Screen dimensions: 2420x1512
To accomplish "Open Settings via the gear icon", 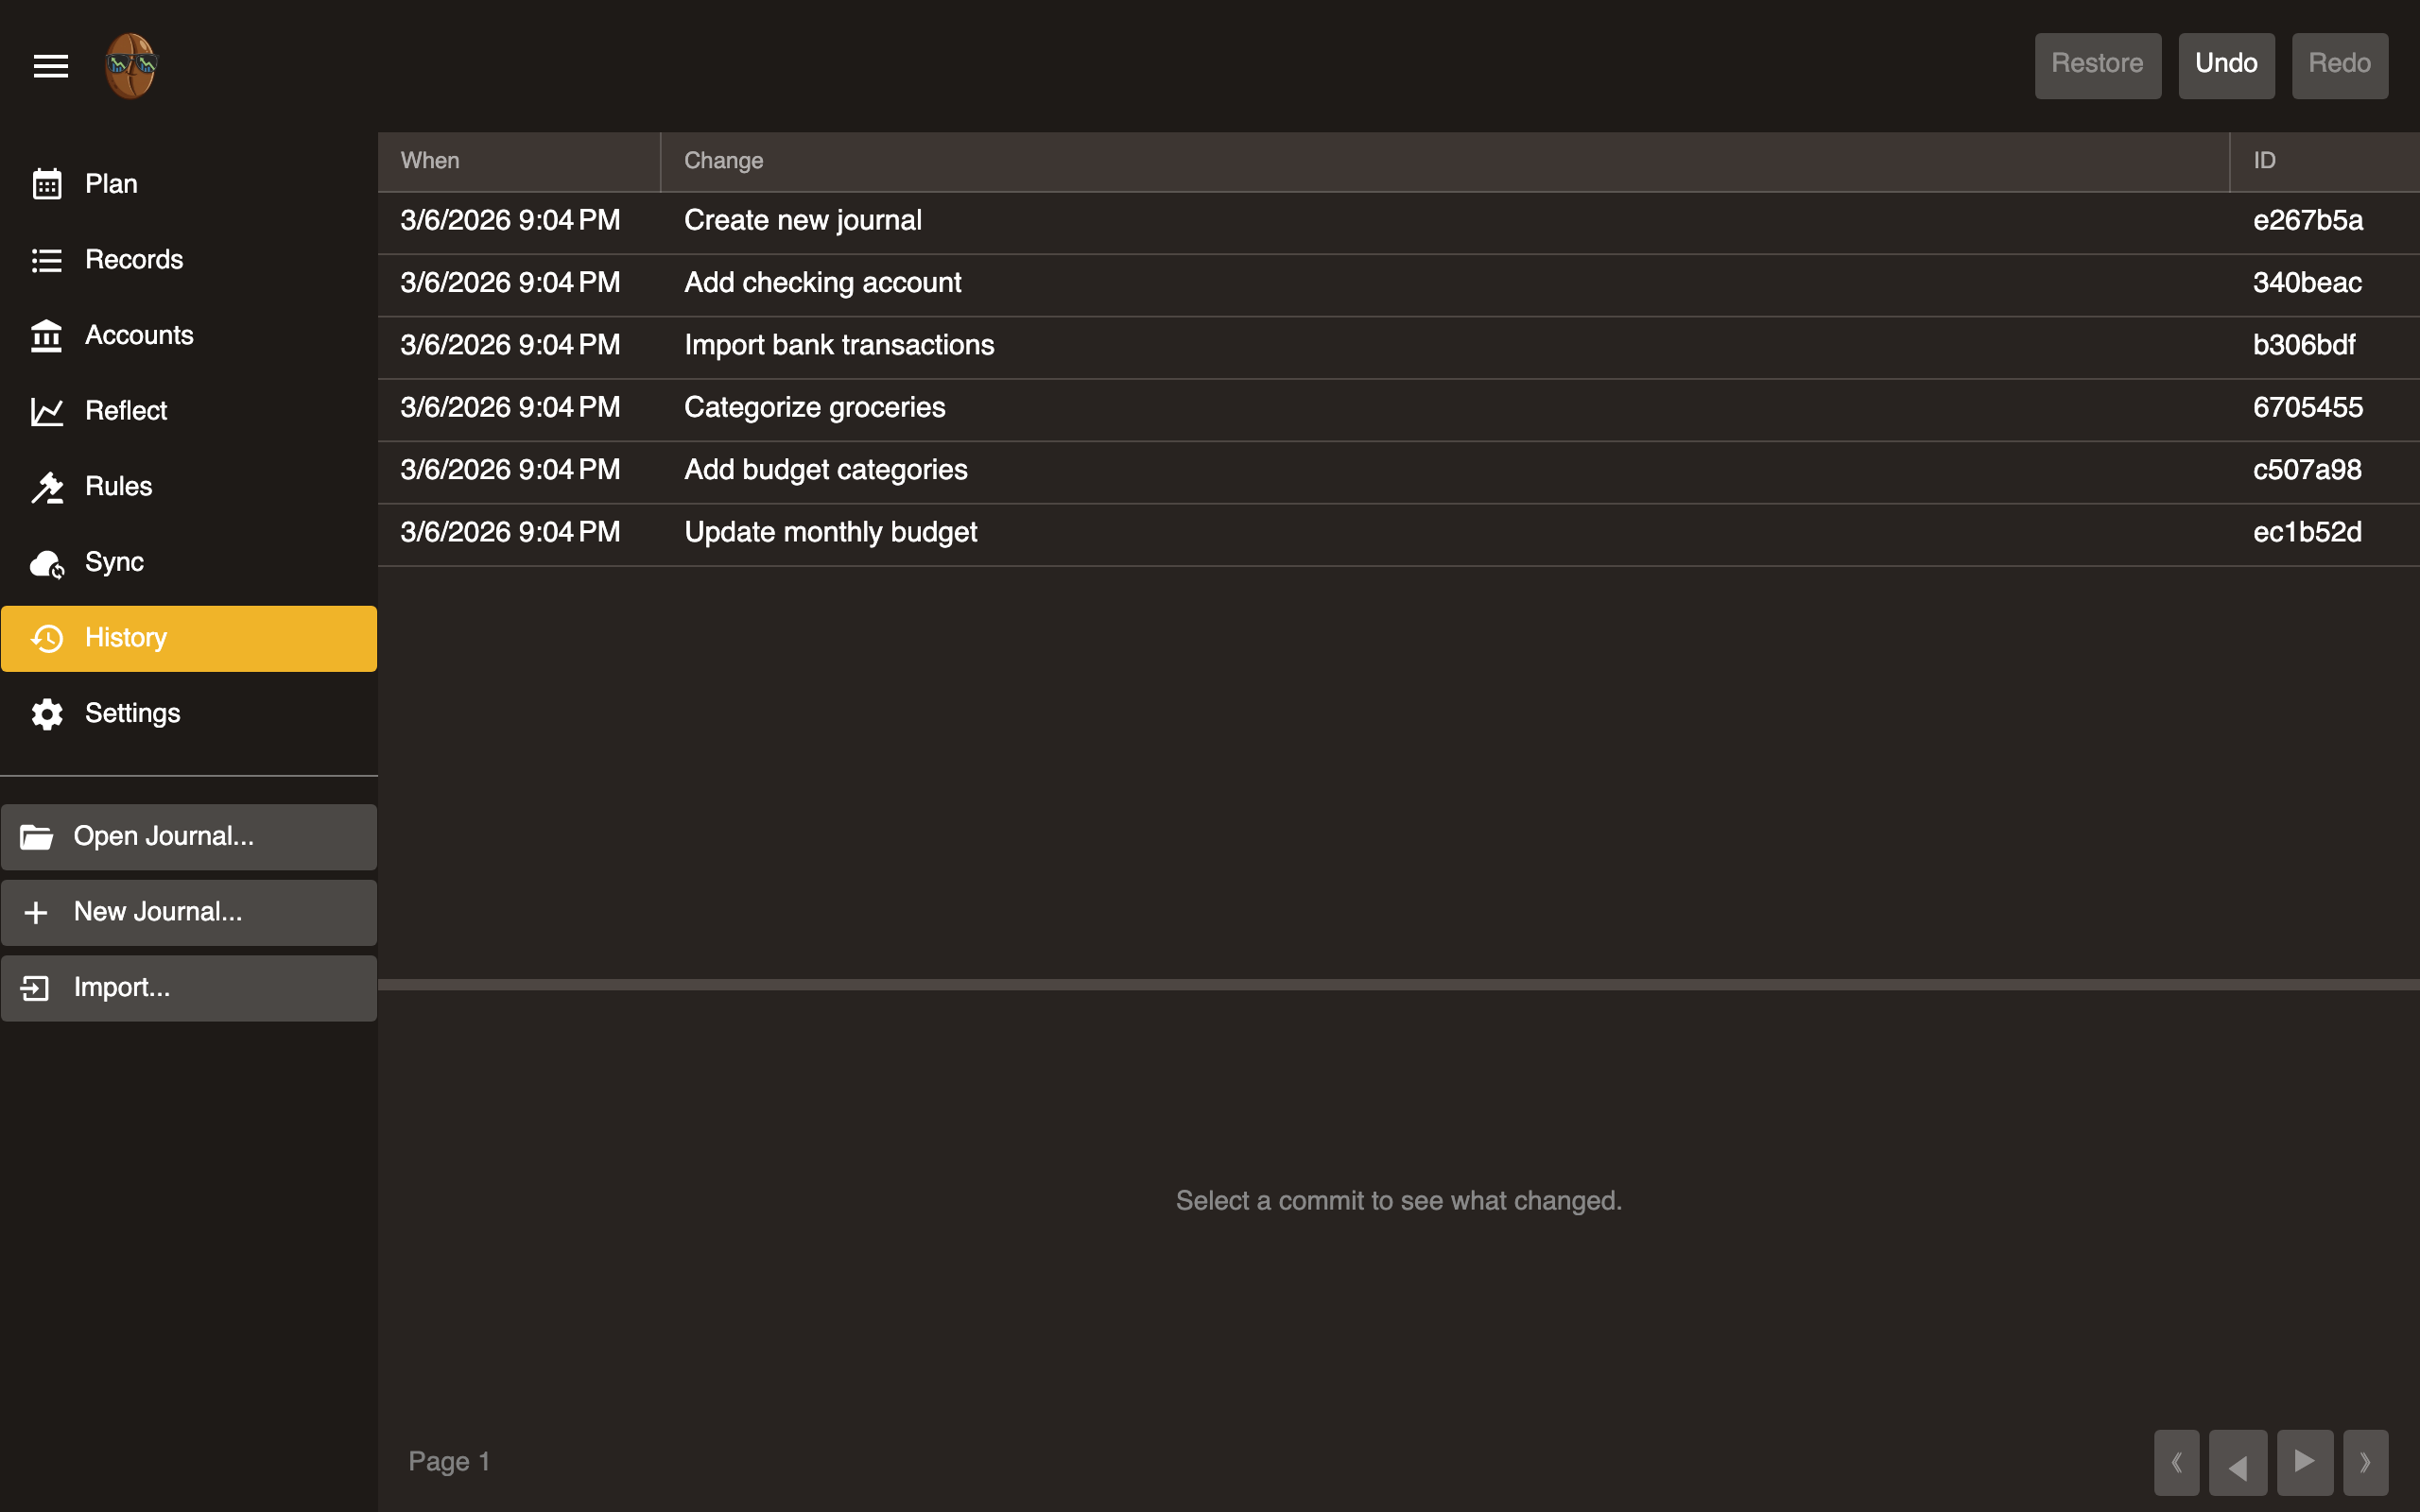I will click(x=47, y=714).
